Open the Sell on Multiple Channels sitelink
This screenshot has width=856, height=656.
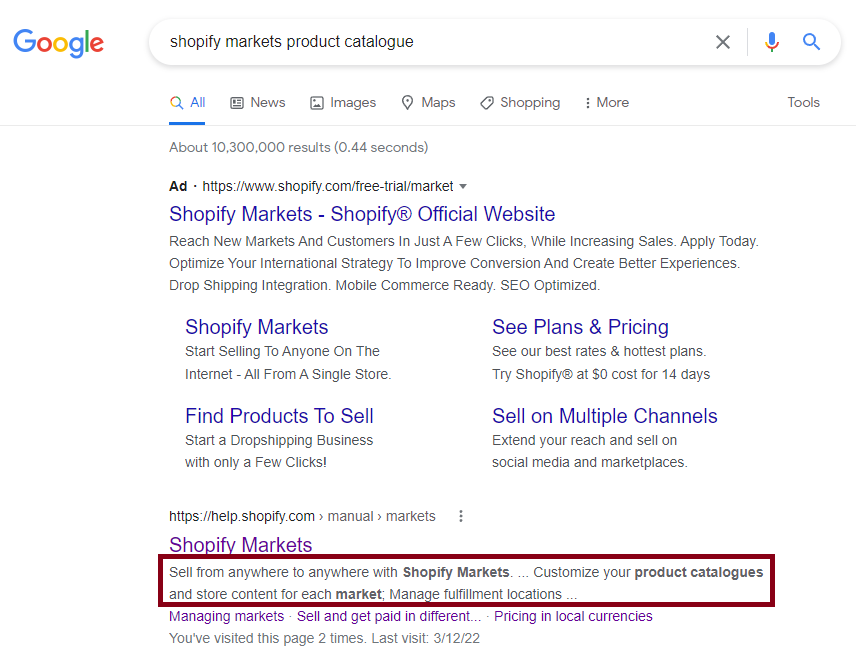click(x=604, y=416)
